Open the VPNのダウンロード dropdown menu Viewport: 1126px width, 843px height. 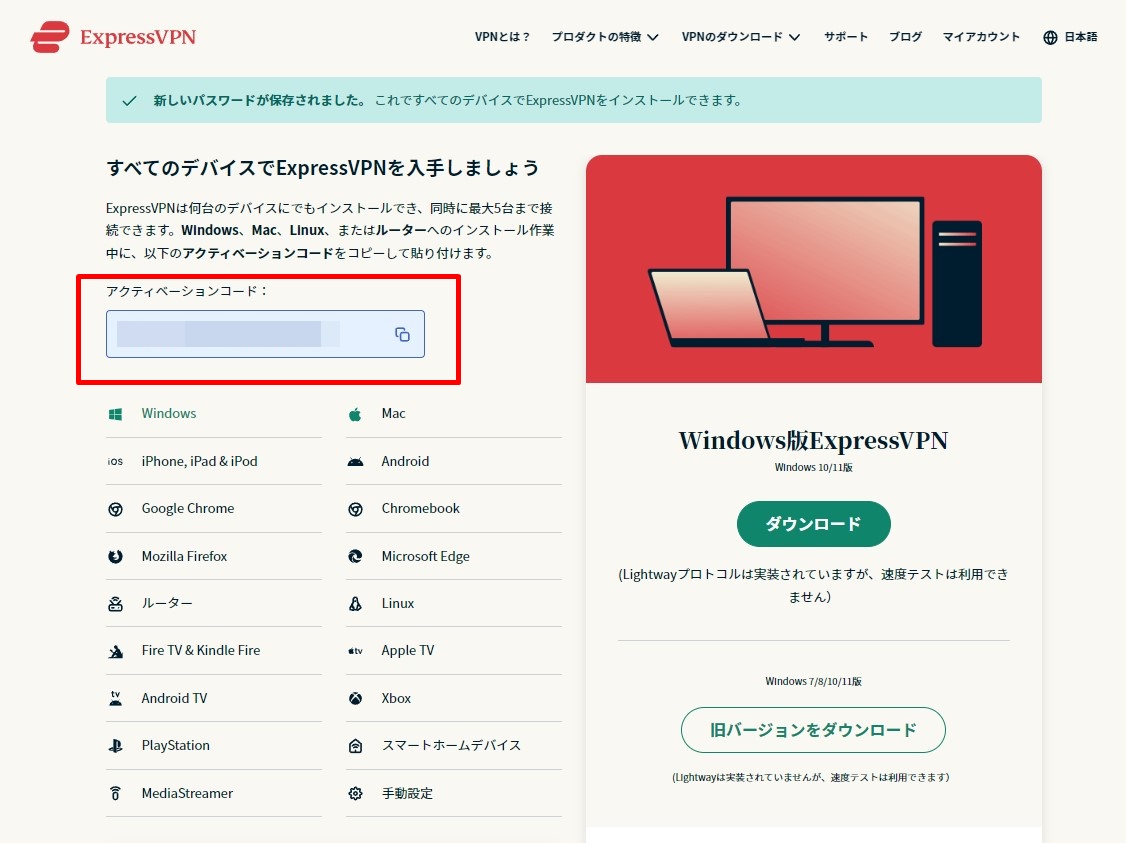point(734,36)
